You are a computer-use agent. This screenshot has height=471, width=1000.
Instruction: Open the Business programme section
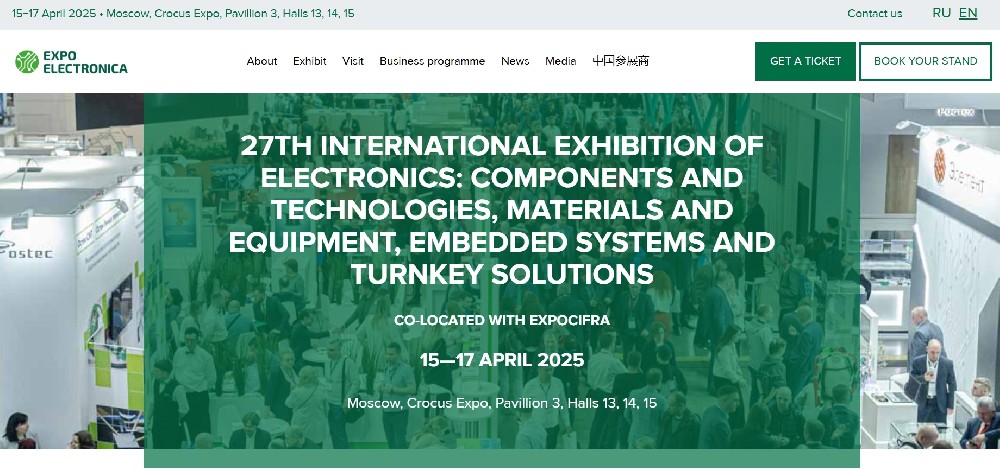[432, 61]
